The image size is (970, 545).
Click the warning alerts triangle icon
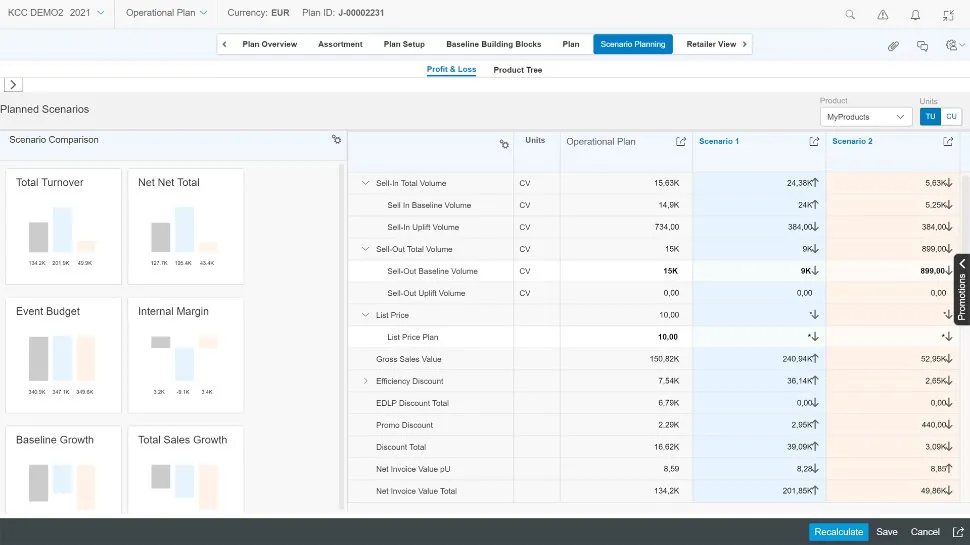coord(883,15)
